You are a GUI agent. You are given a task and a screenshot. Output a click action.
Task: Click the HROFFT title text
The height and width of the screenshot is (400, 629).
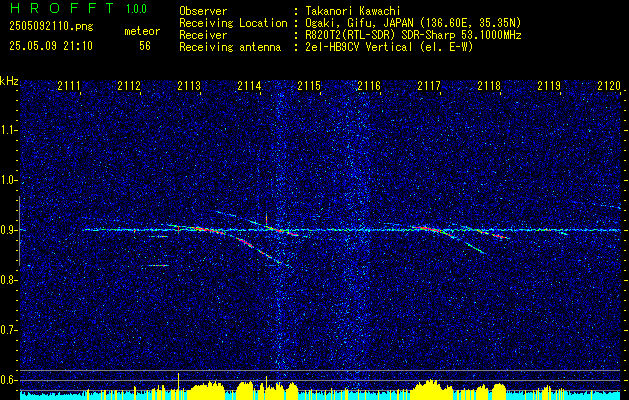click(62, 8)
